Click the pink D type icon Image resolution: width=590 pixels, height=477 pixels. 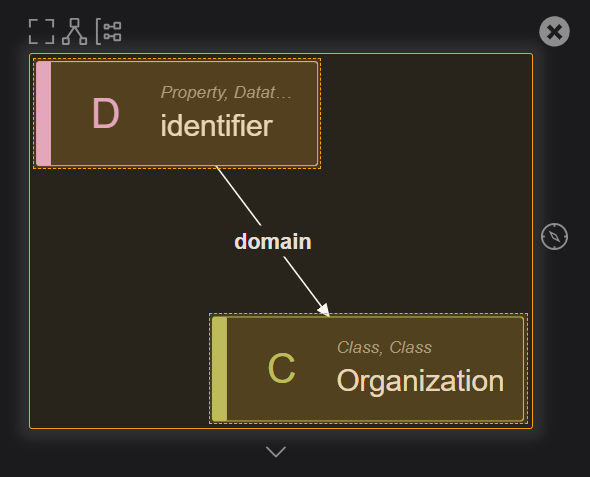(x=106, y=113)
